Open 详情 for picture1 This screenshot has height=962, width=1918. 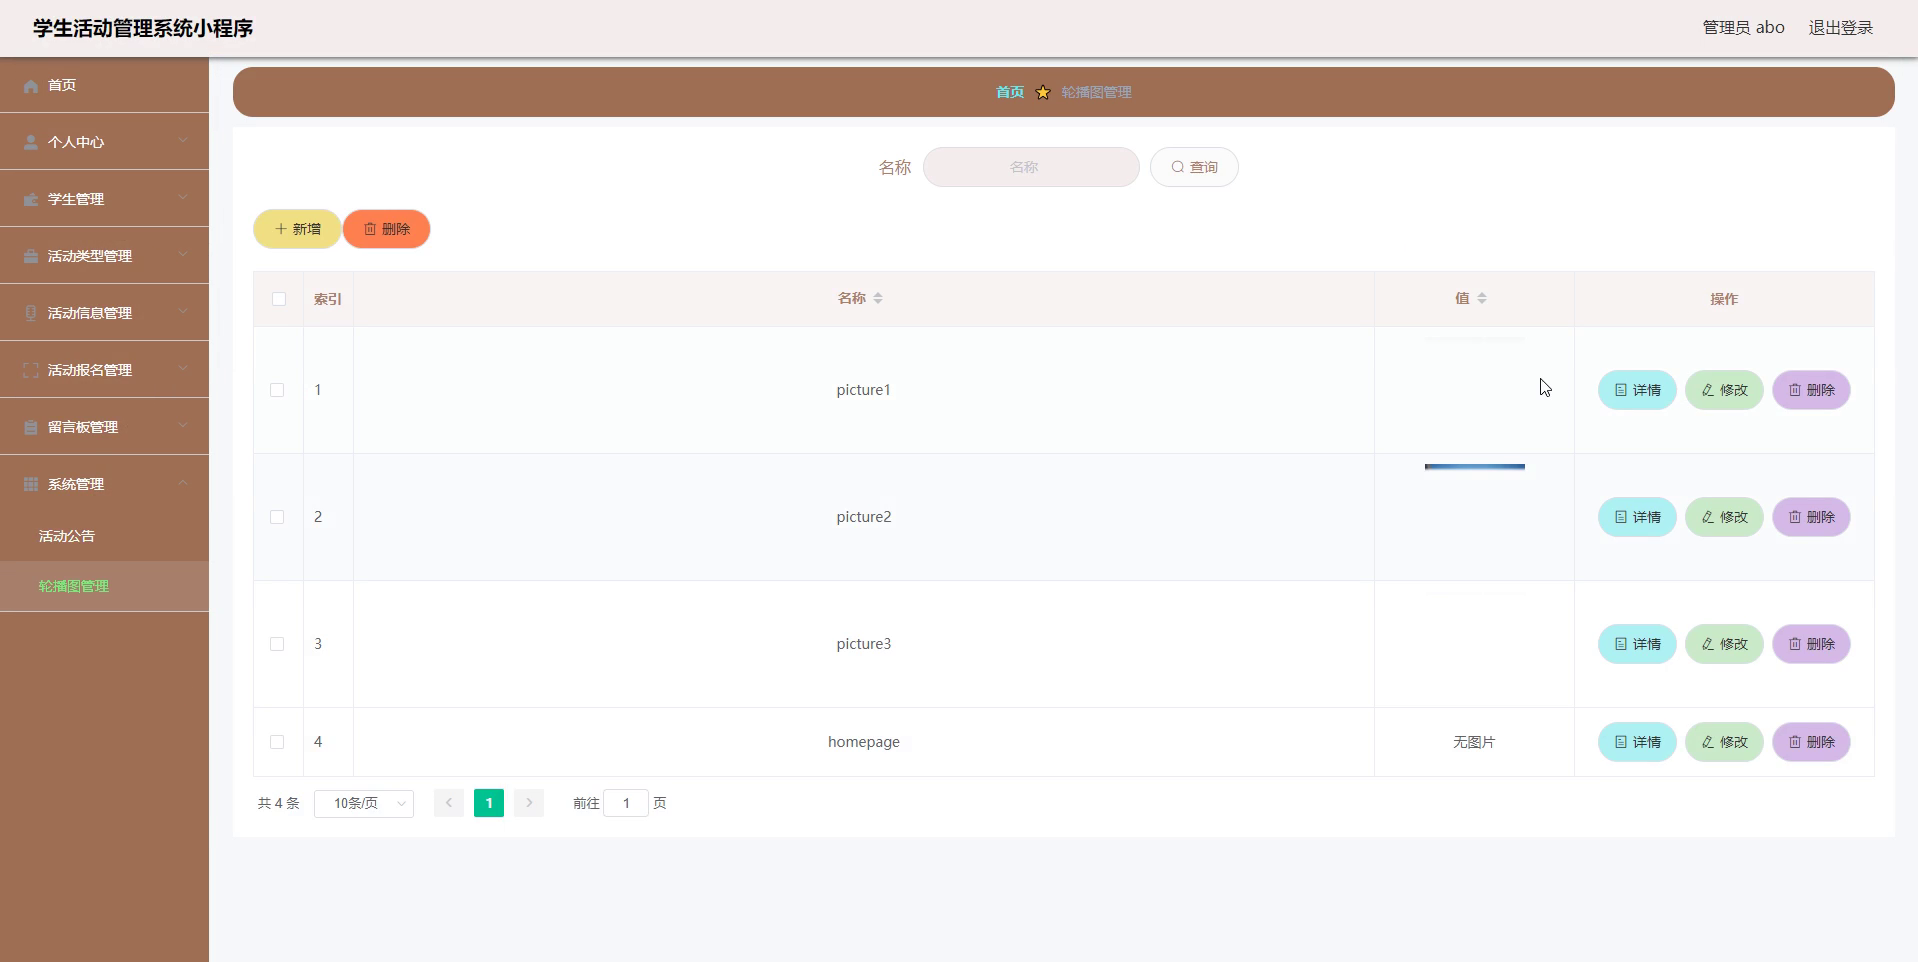(x=1637, y=390)
